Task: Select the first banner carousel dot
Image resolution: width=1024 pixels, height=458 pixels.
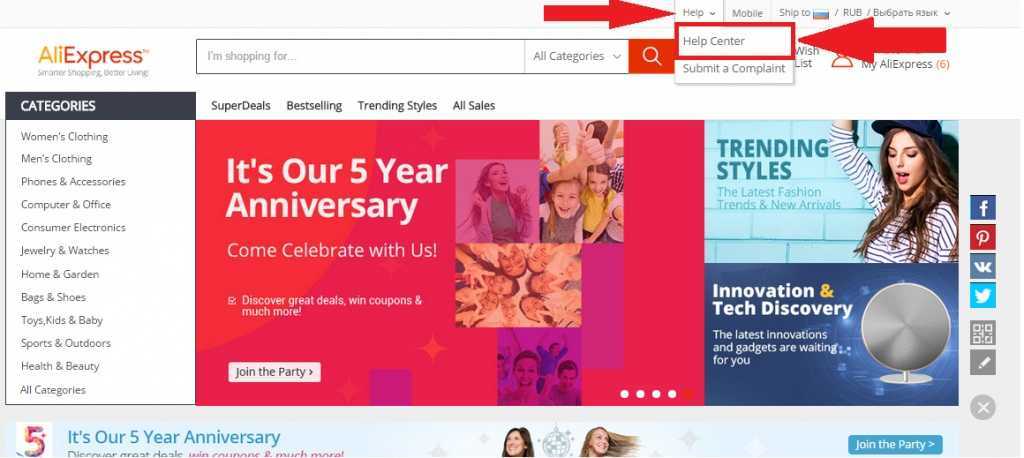Action: [x=624, y=394]
